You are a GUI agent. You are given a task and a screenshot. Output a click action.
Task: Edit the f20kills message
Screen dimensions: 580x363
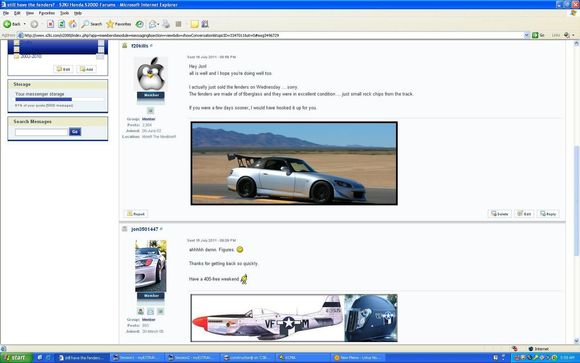tap(524, 214)
